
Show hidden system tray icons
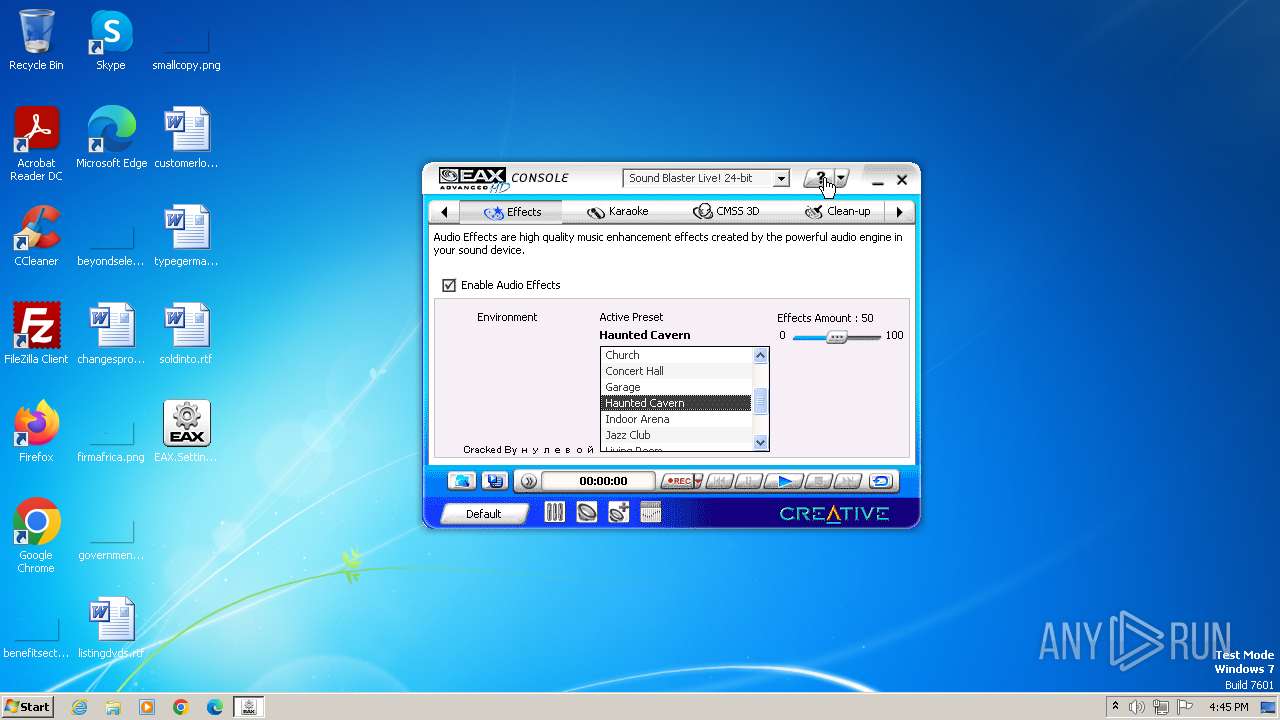pyautogui.click(x=1116, y=707)
